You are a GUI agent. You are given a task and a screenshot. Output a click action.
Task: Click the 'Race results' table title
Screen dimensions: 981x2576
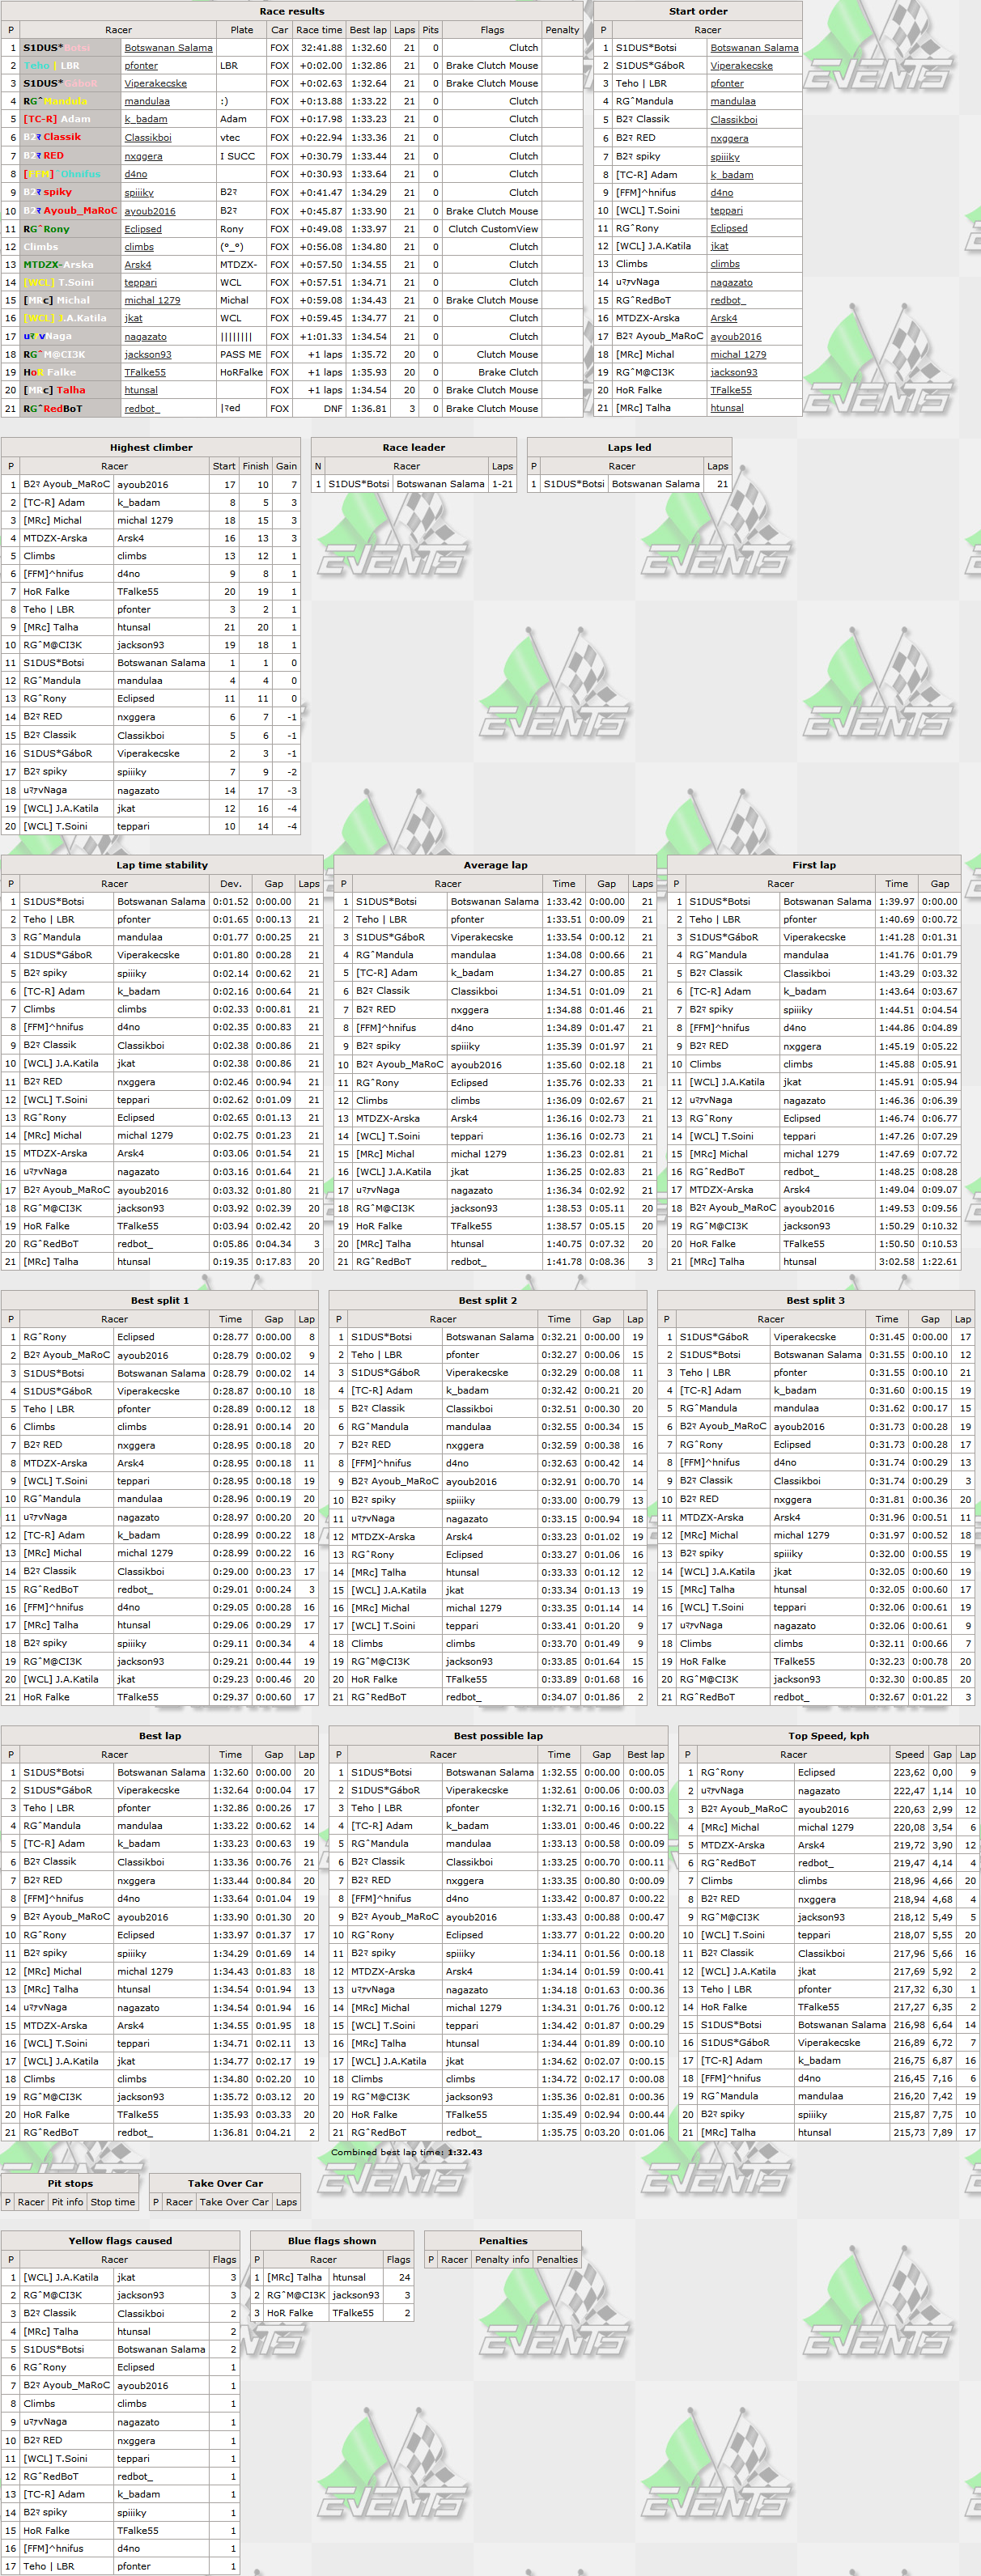pyautogui.click(x=292, y=12)
